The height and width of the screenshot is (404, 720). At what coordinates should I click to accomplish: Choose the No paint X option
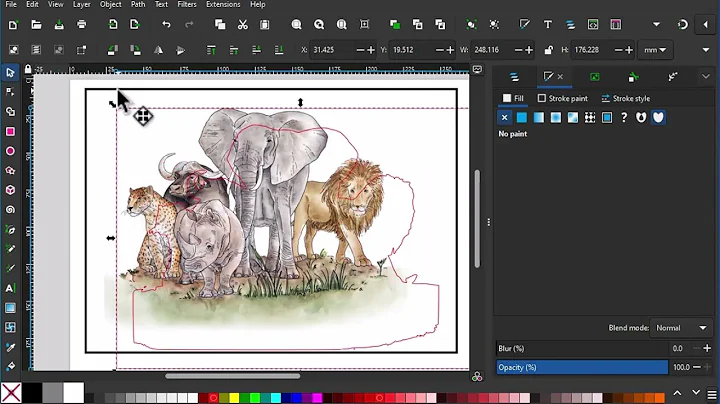pos(504,118)
